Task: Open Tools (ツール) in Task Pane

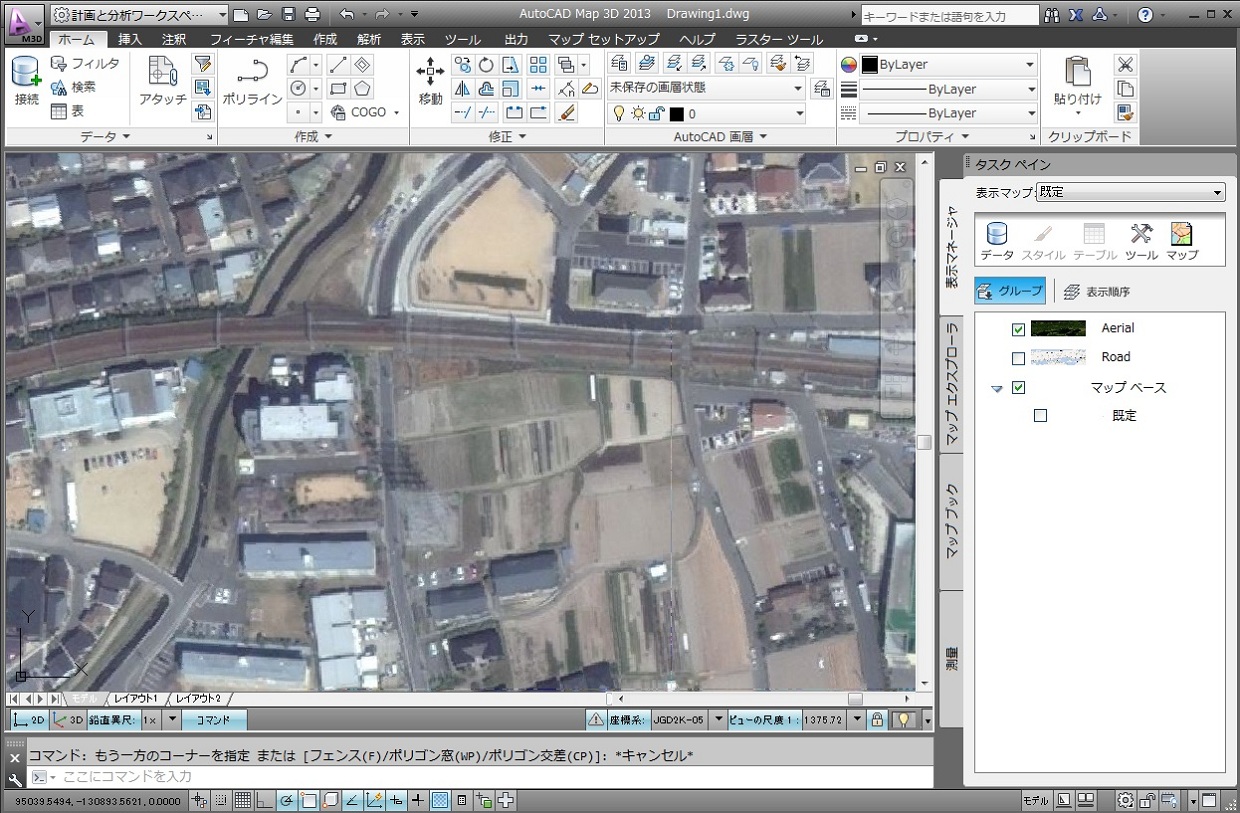Action: click(1141, 241)
